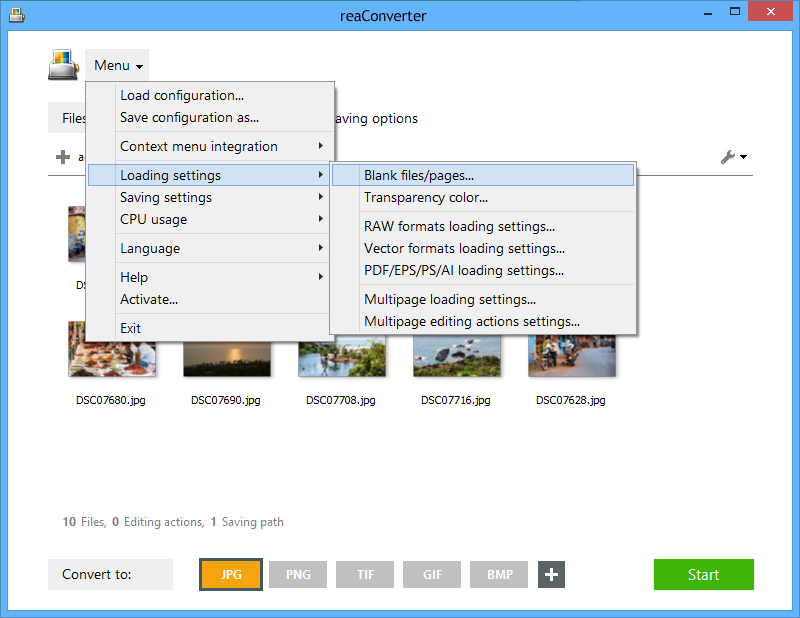This screenshot has height=618, width=800.
Task: Click the DSC07708.jpg file name
Action: [341, 400]
